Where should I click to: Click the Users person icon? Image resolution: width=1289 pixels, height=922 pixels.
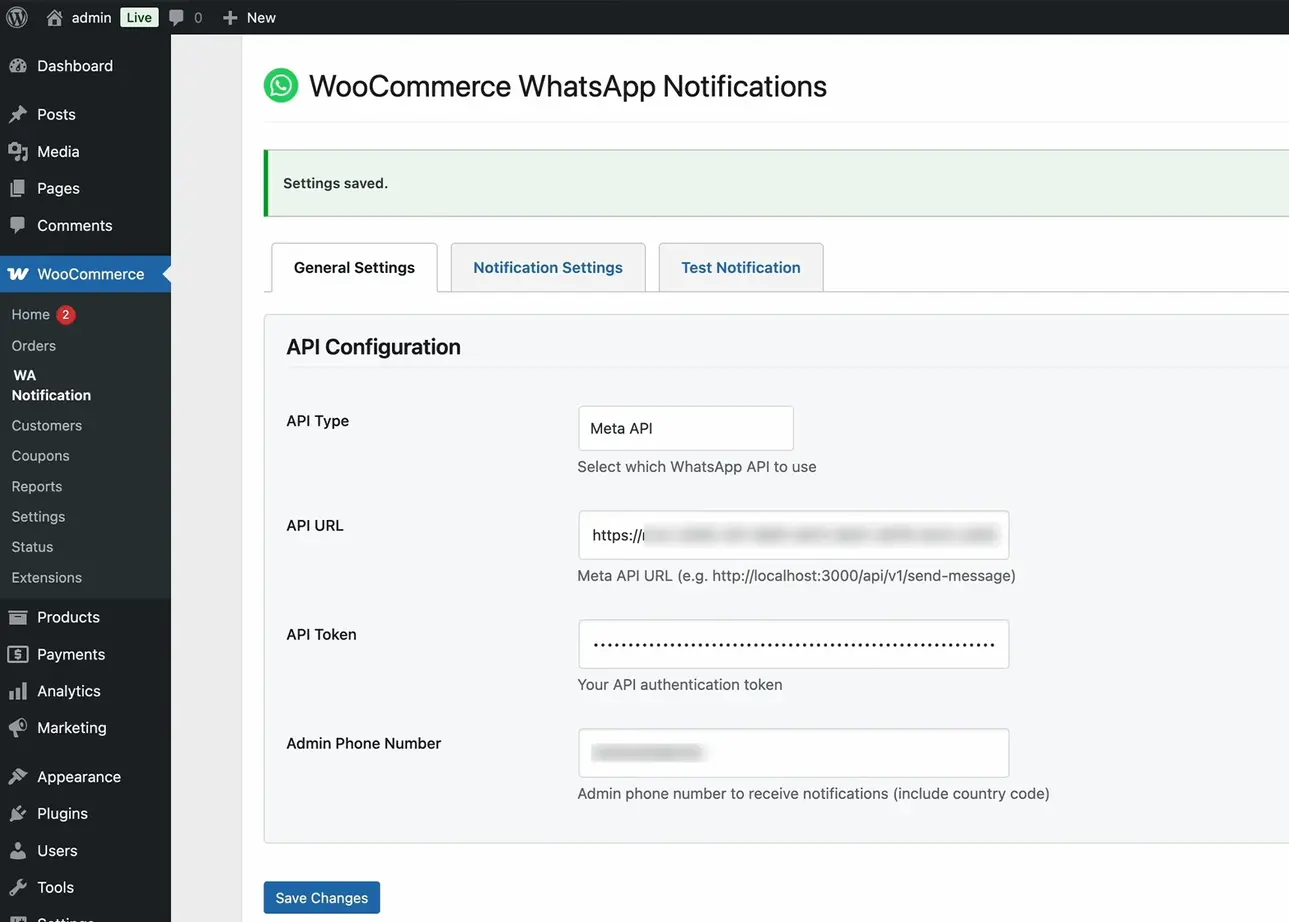18,851
